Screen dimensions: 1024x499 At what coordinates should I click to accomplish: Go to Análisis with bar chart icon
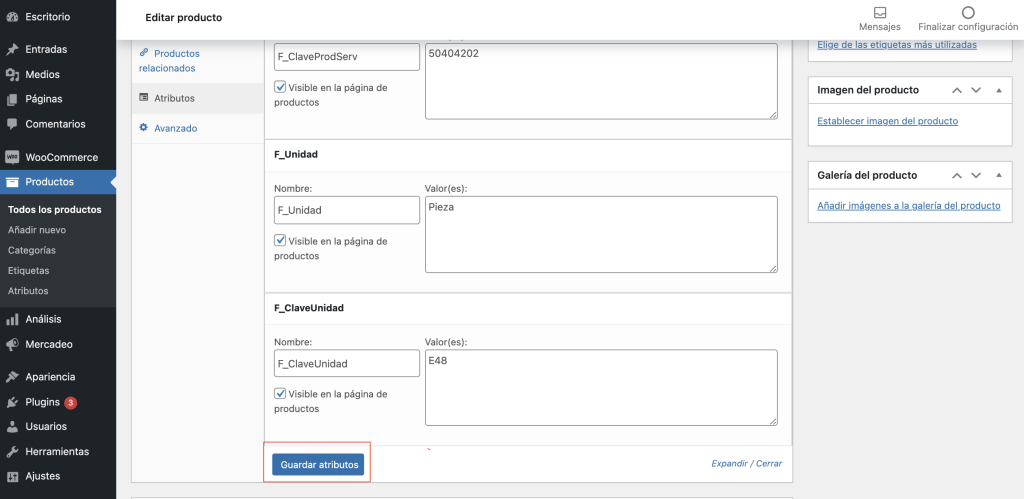click(58, 319)
